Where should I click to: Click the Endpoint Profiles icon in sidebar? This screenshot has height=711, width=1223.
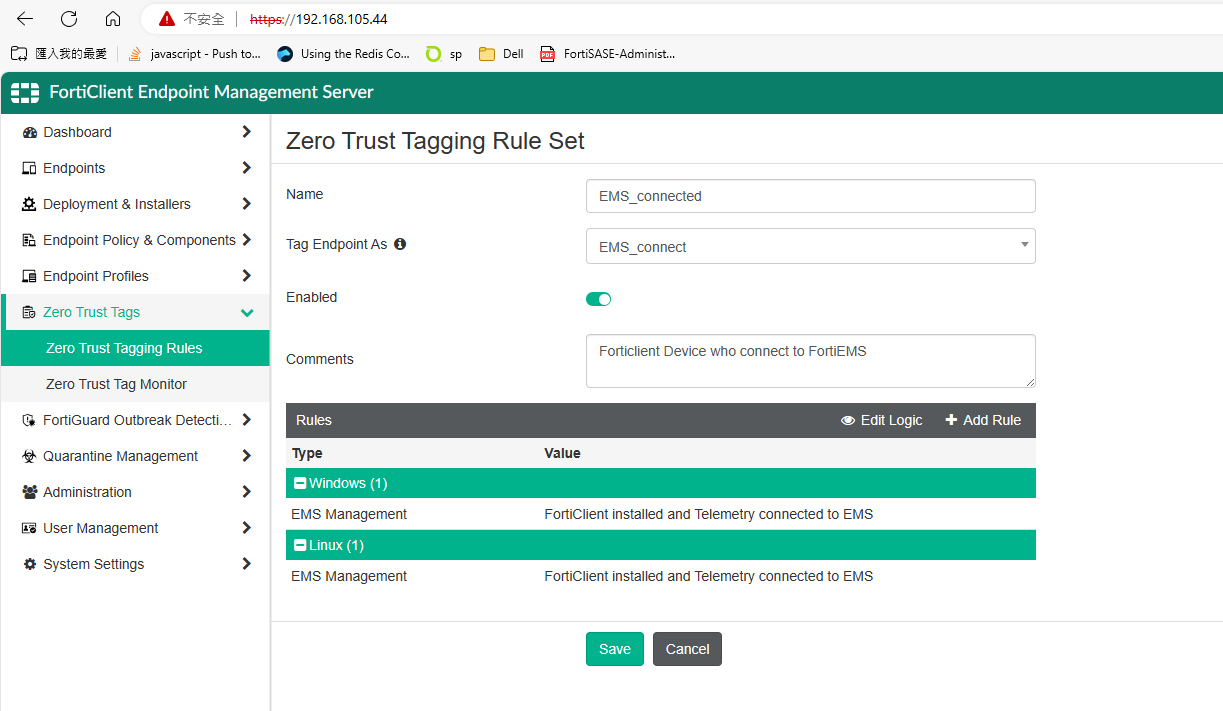click(29, 276)
